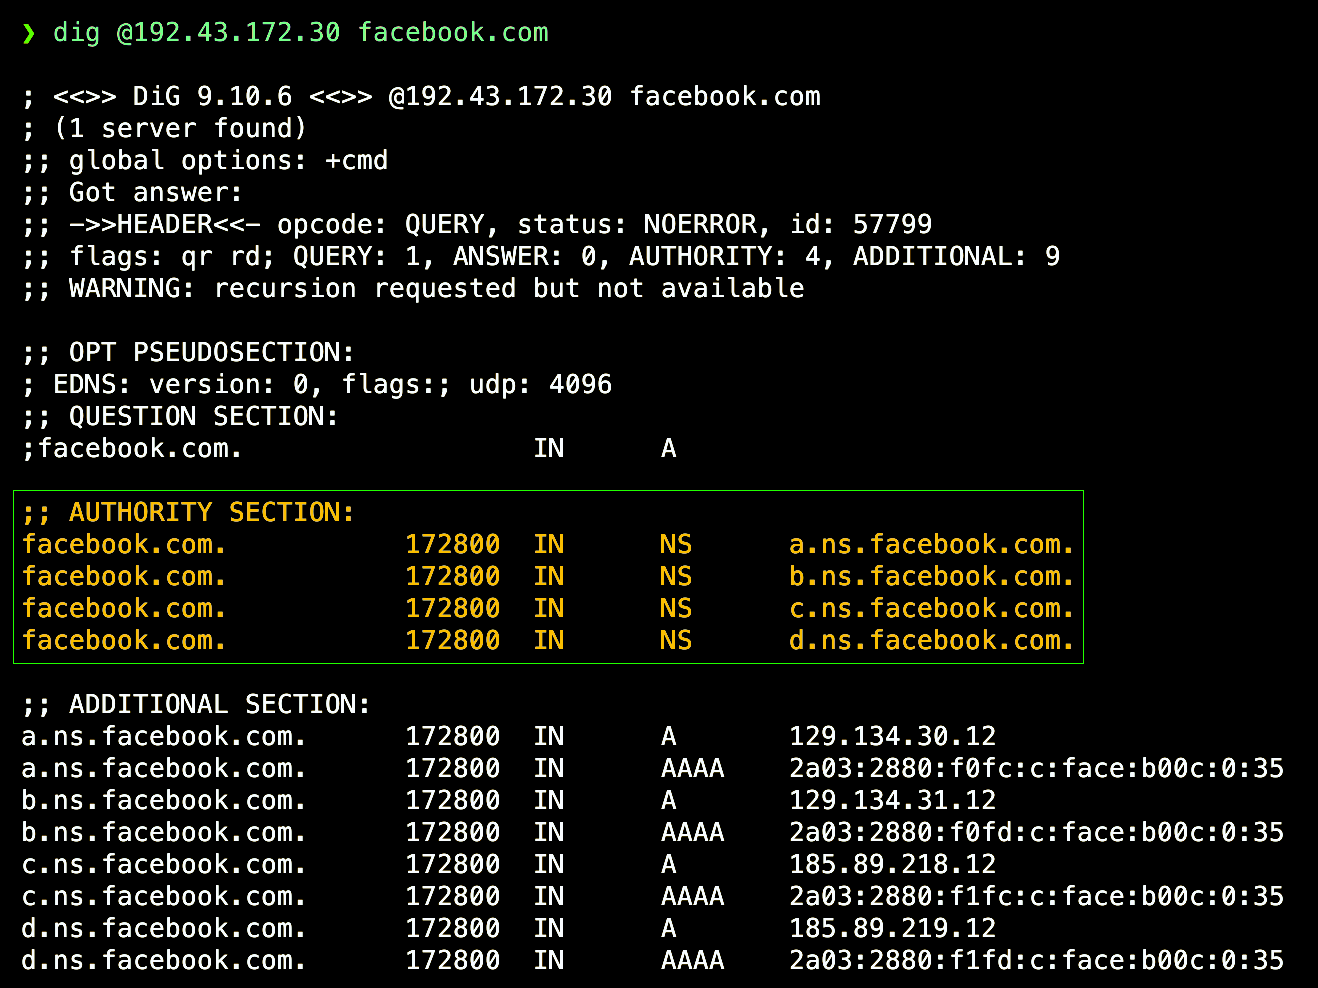Click the 'a.ns.facebook.com.' NS record value
The width and height of the screenshot is (1318, 988).
[x=931, y=545]
